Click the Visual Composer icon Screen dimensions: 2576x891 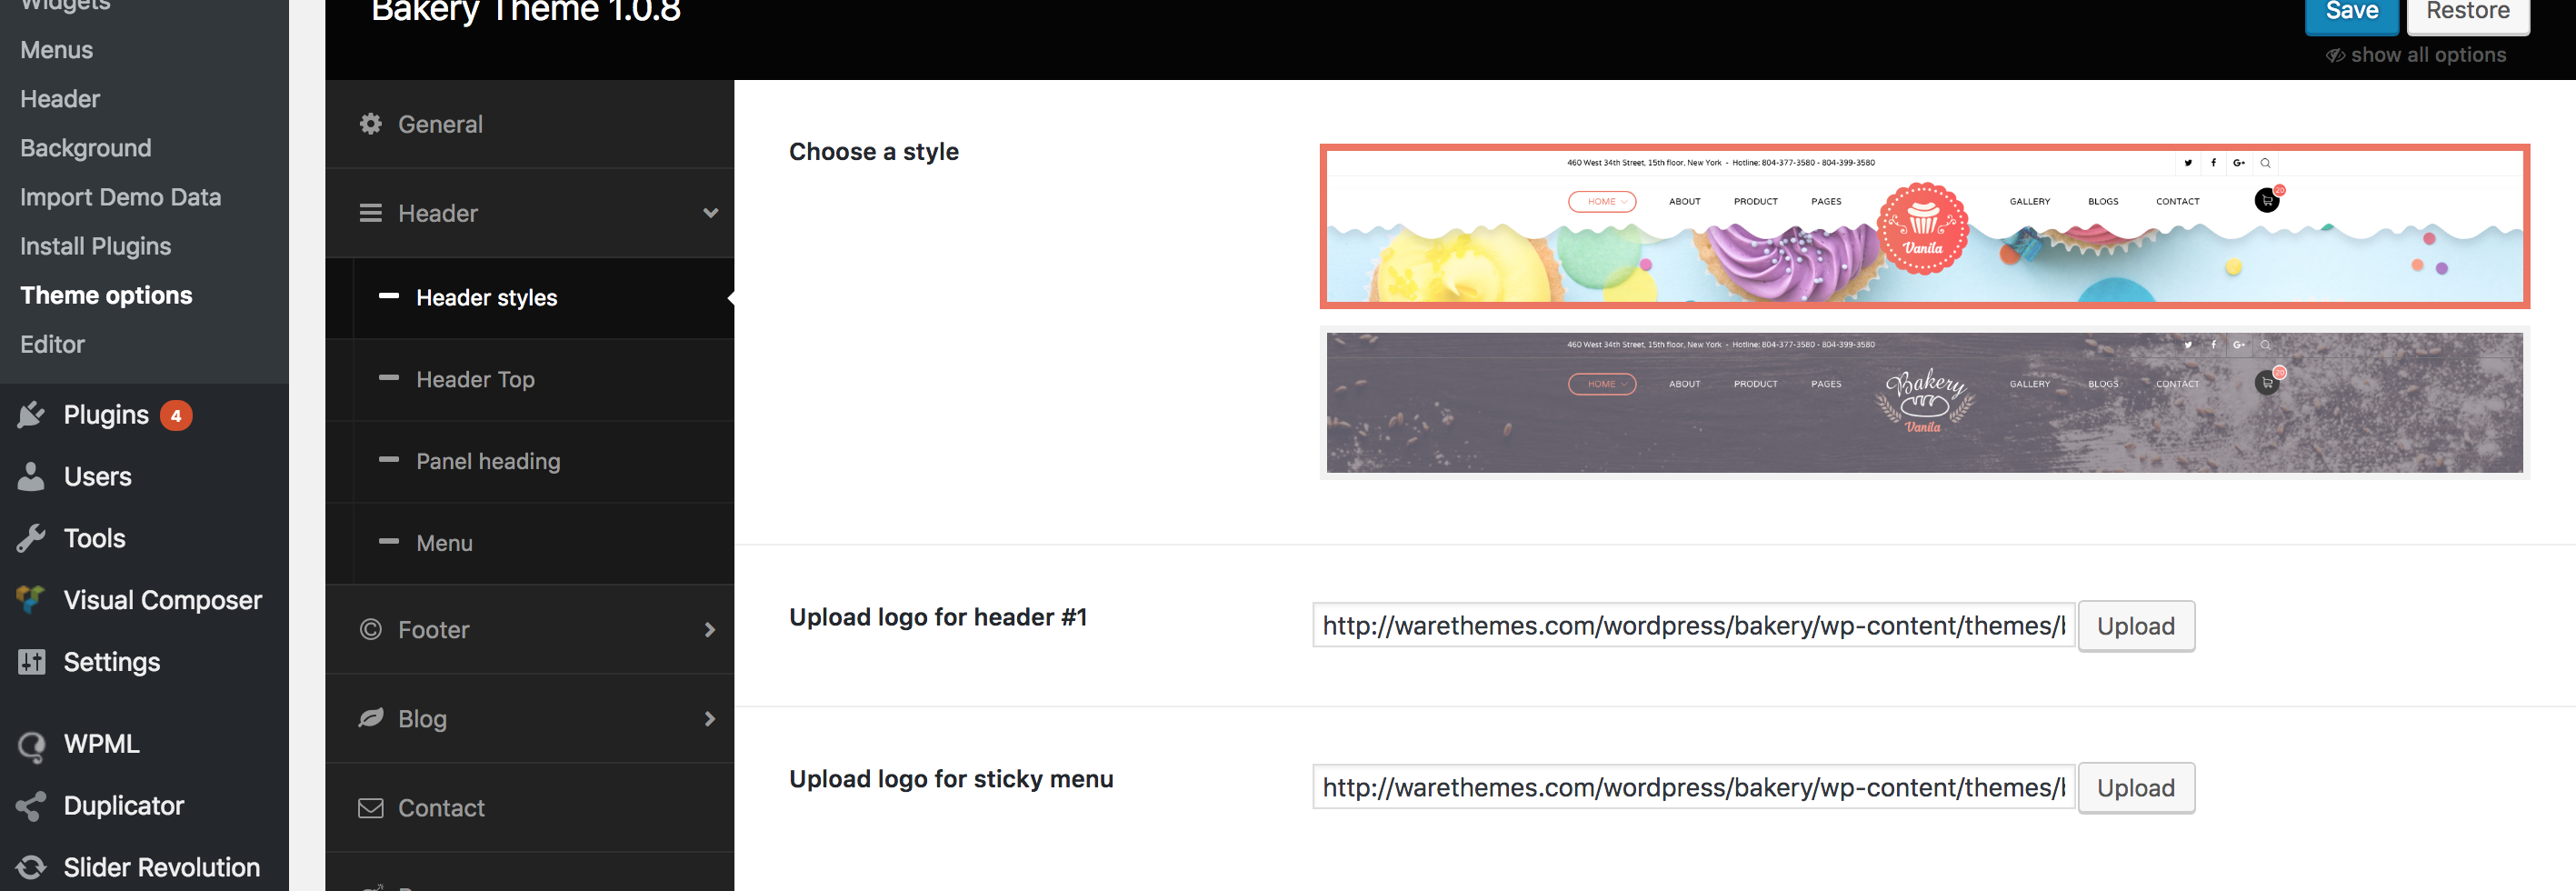click(x=31, y=600)
